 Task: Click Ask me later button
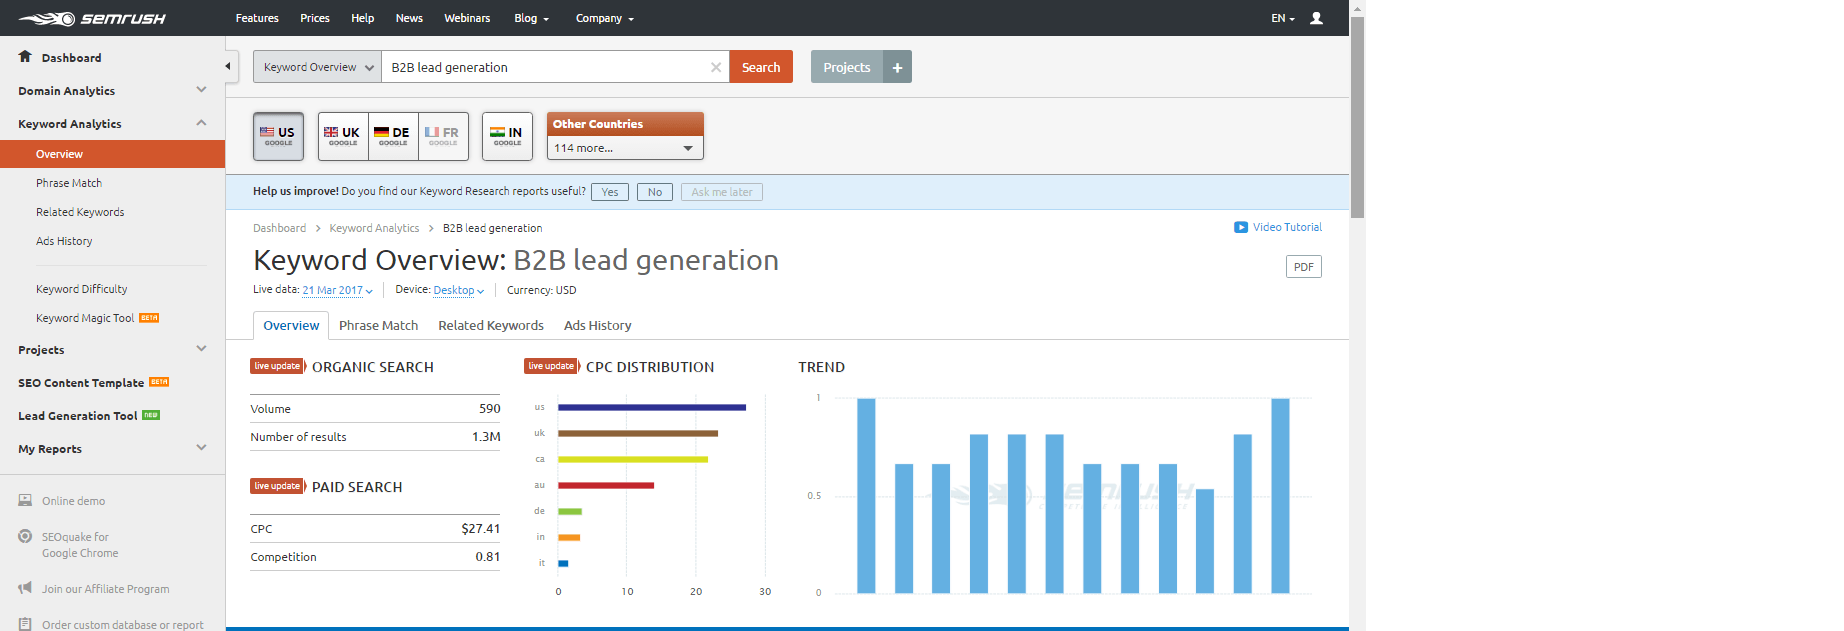pyautogui.click(x=722, y=192)
